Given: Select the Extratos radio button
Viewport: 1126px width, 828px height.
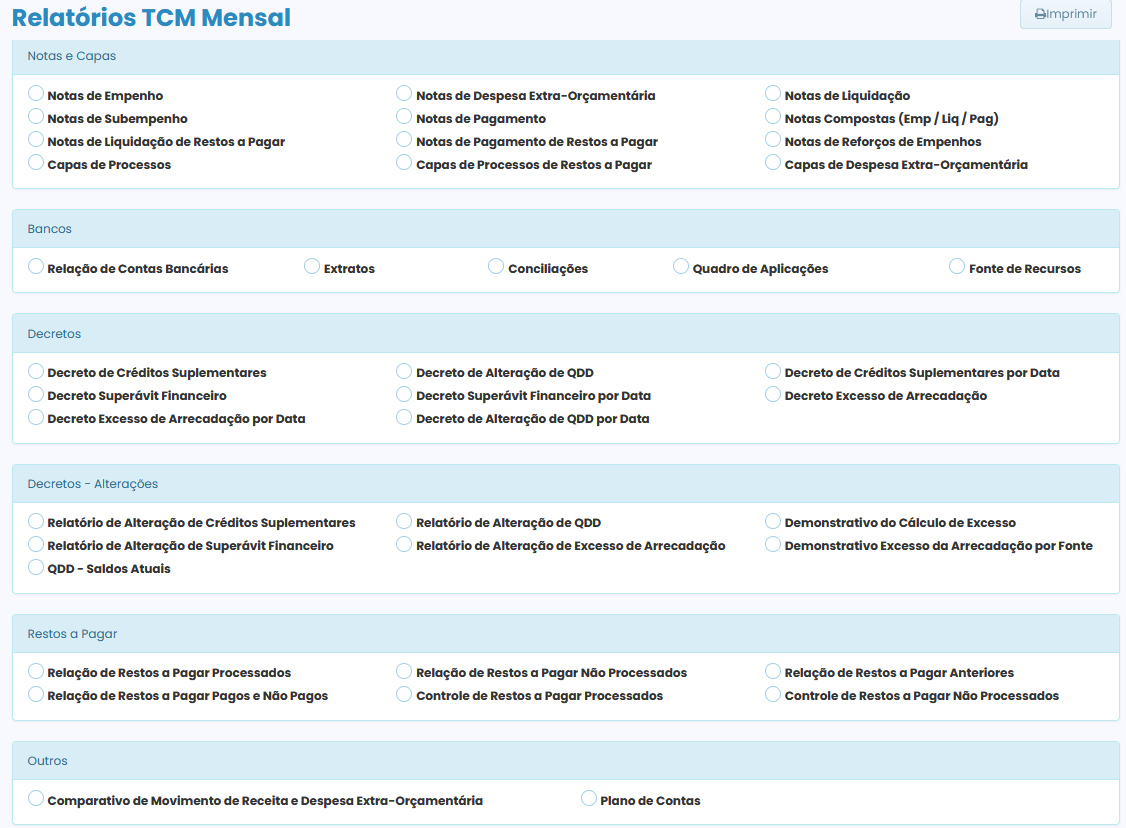Looking at the screenshot, I should click(312, 266).
